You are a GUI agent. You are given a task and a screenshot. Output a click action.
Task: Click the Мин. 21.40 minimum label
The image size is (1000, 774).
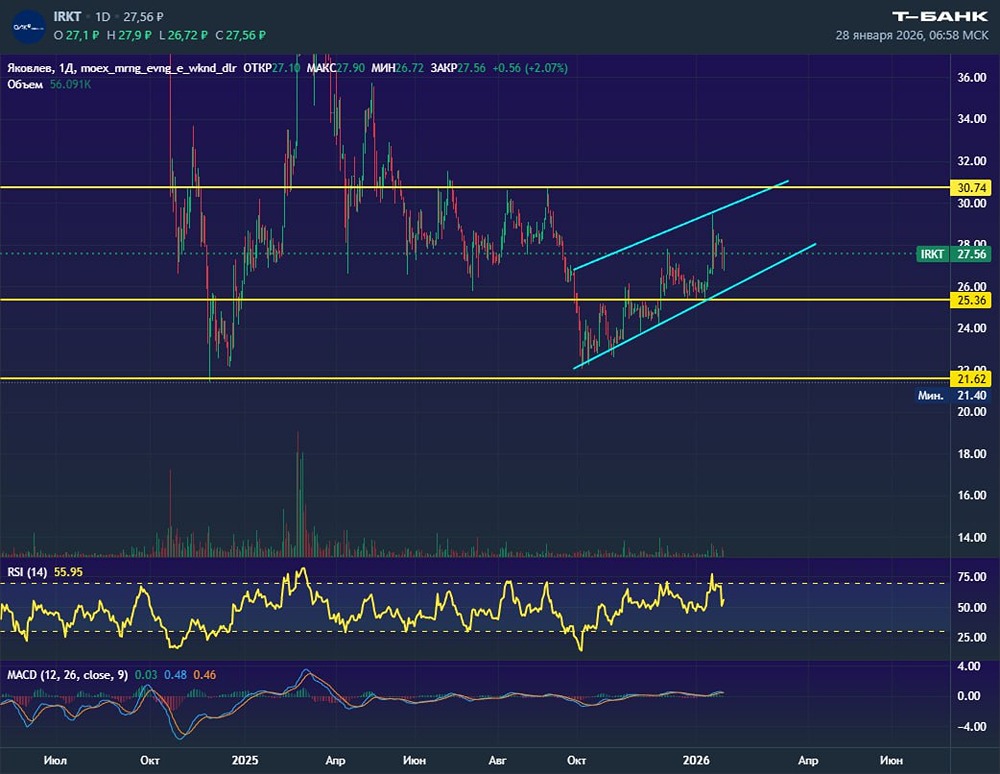pos(953,395)
